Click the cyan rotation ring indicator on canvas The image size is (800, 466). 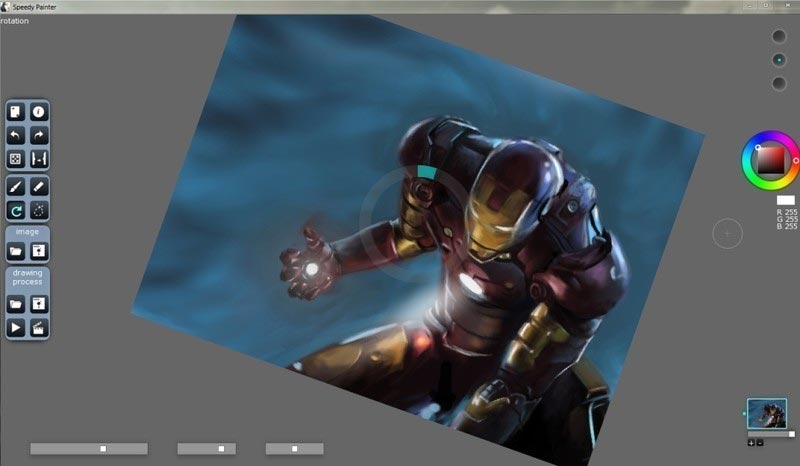[427, 173]
